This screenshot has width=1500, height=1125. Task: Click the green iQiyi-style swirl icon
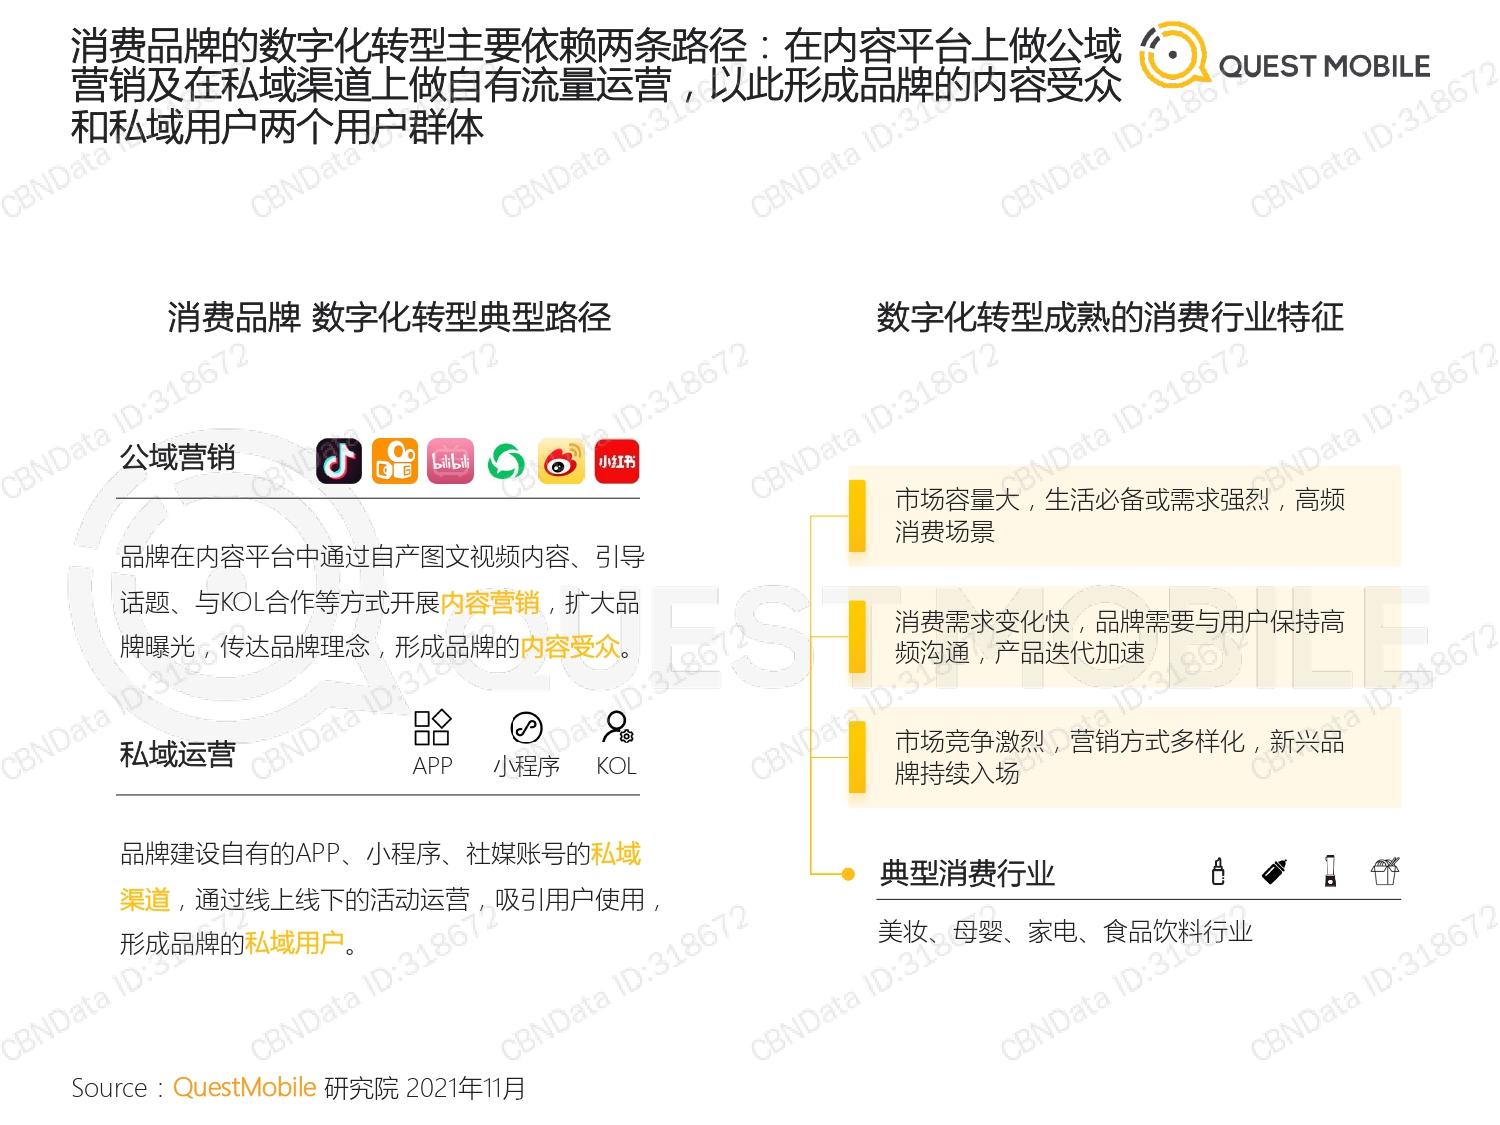coord(506,462)
